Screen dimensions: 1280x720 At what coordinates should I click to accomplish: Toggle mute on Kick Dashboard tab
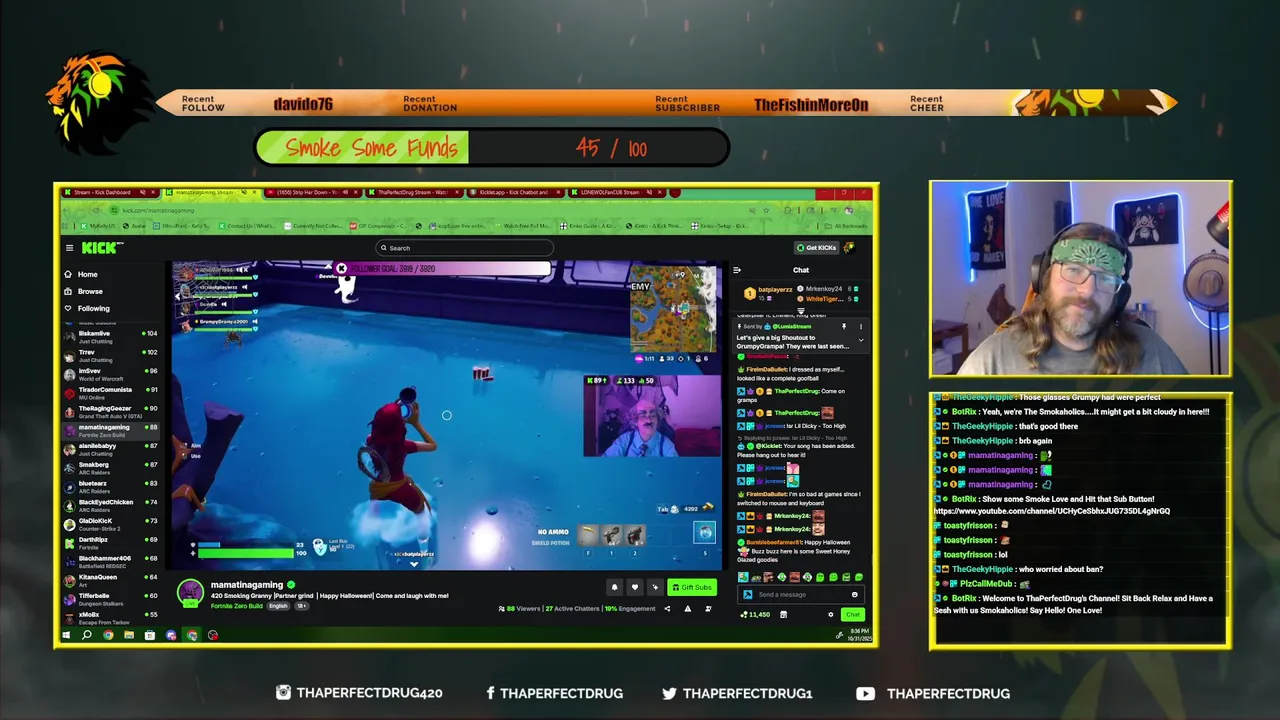143,192
